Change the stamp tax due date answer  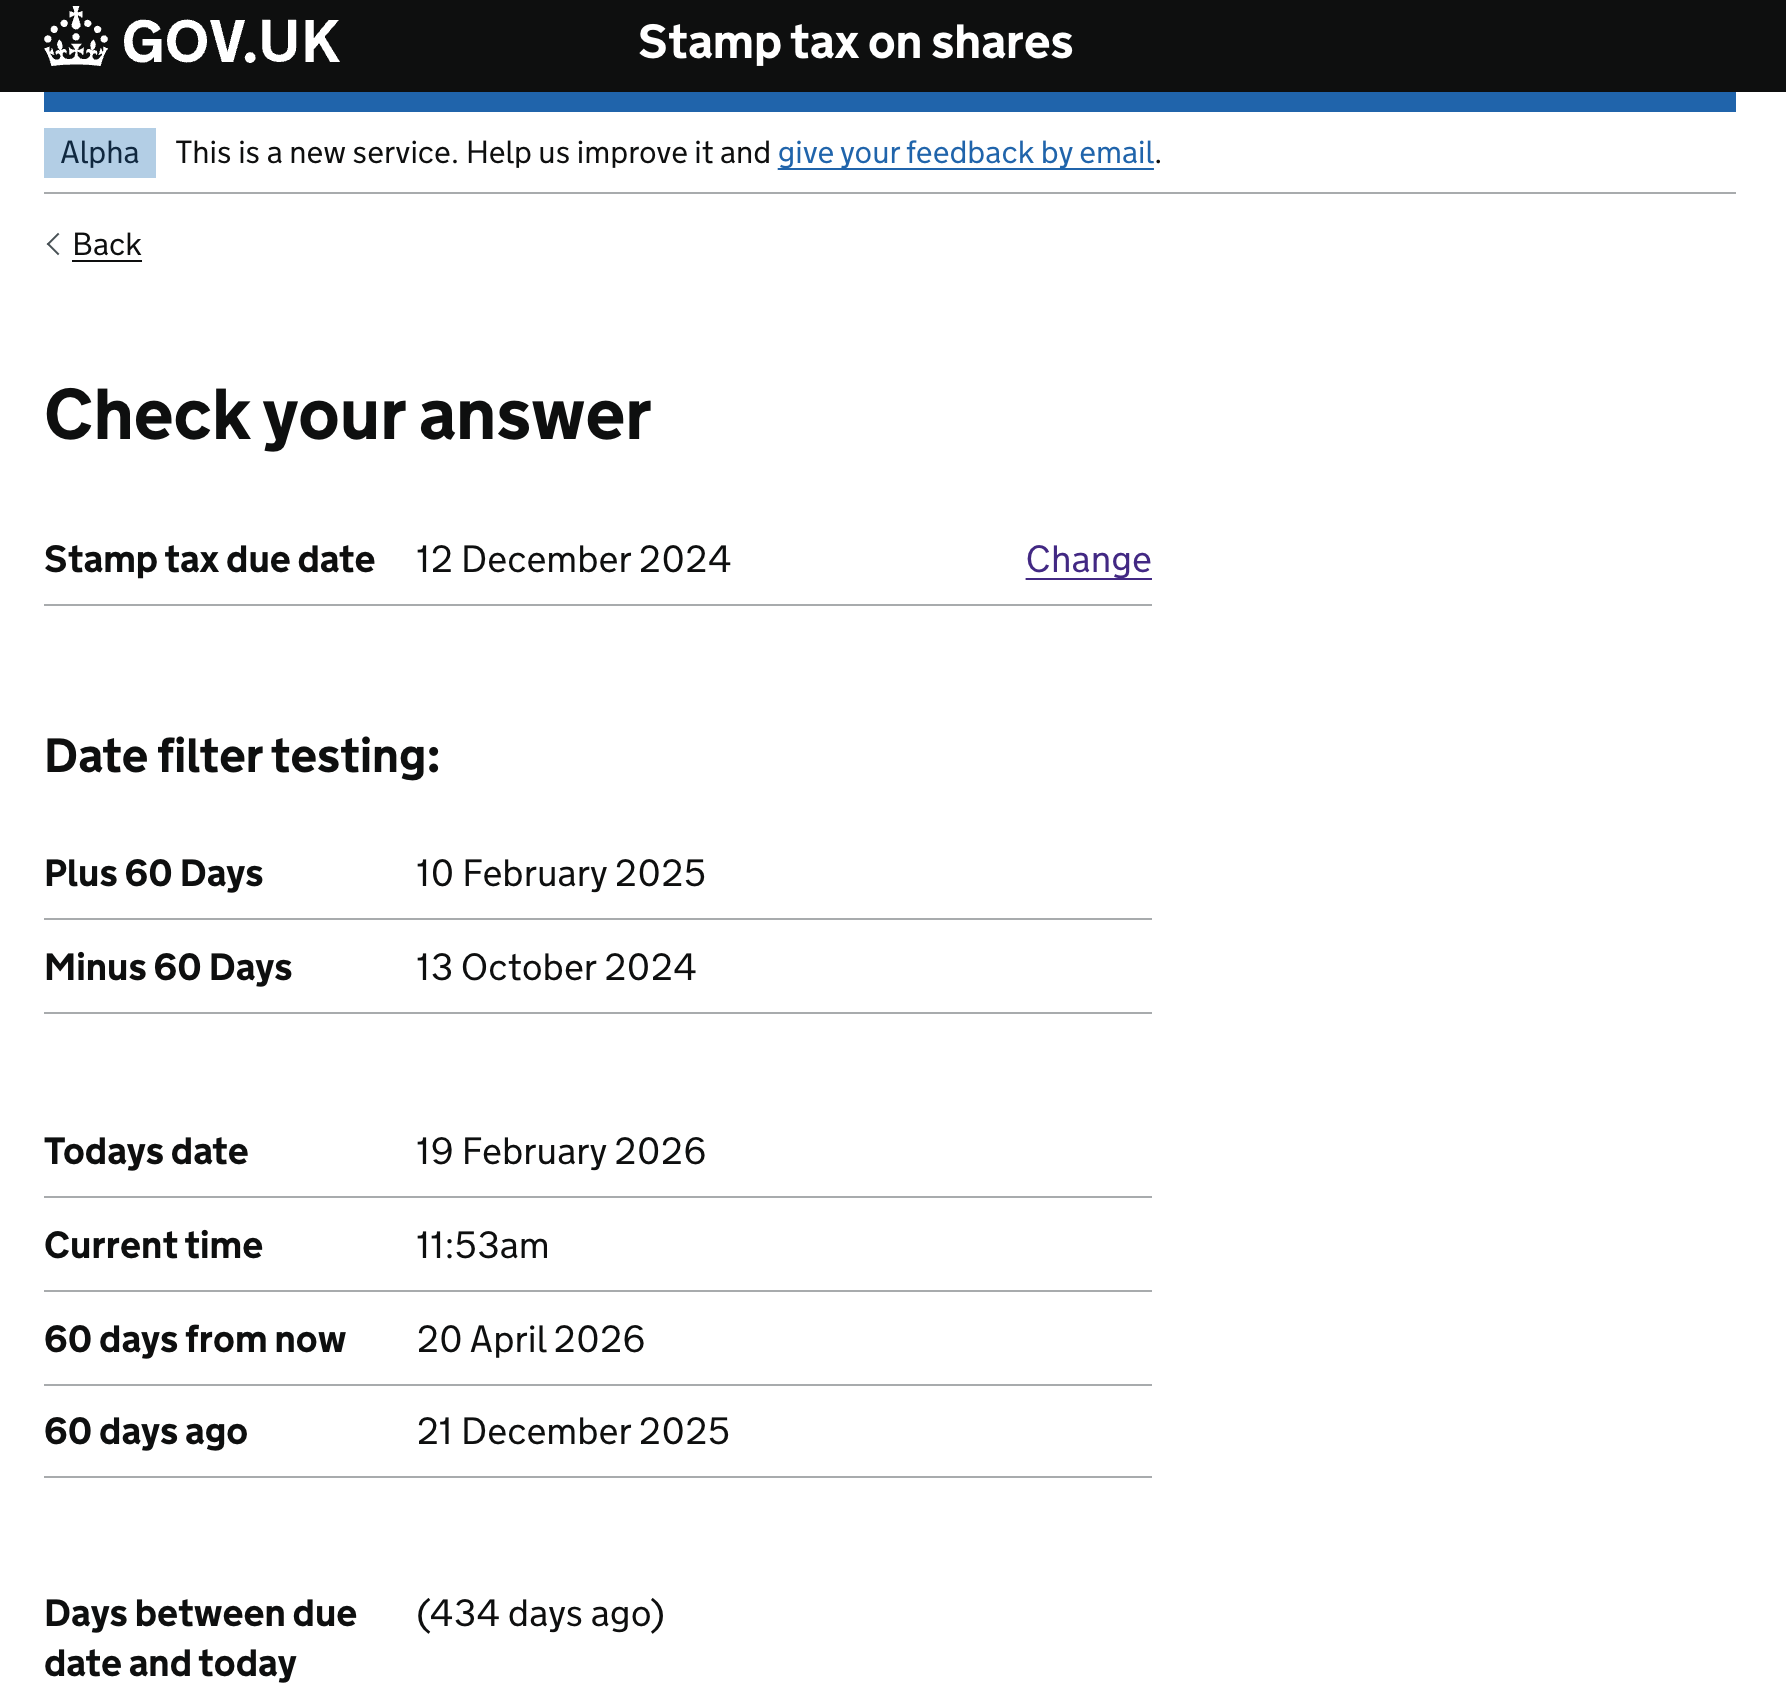tap(1088, 560)
